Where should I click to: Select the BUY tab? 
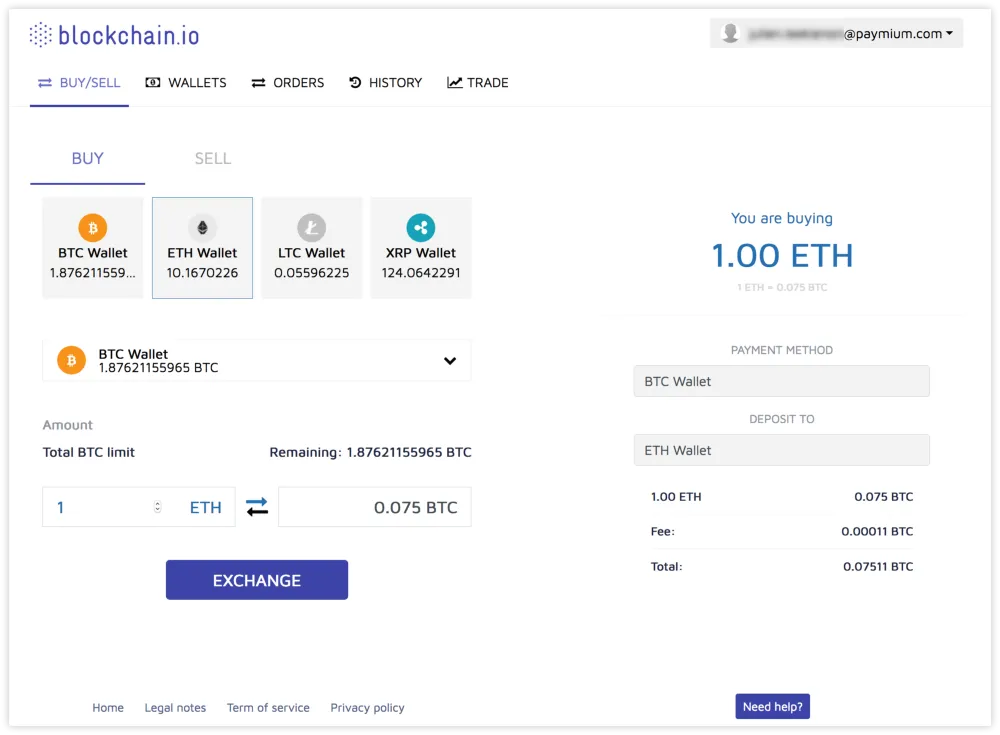(x=87, y=159)
